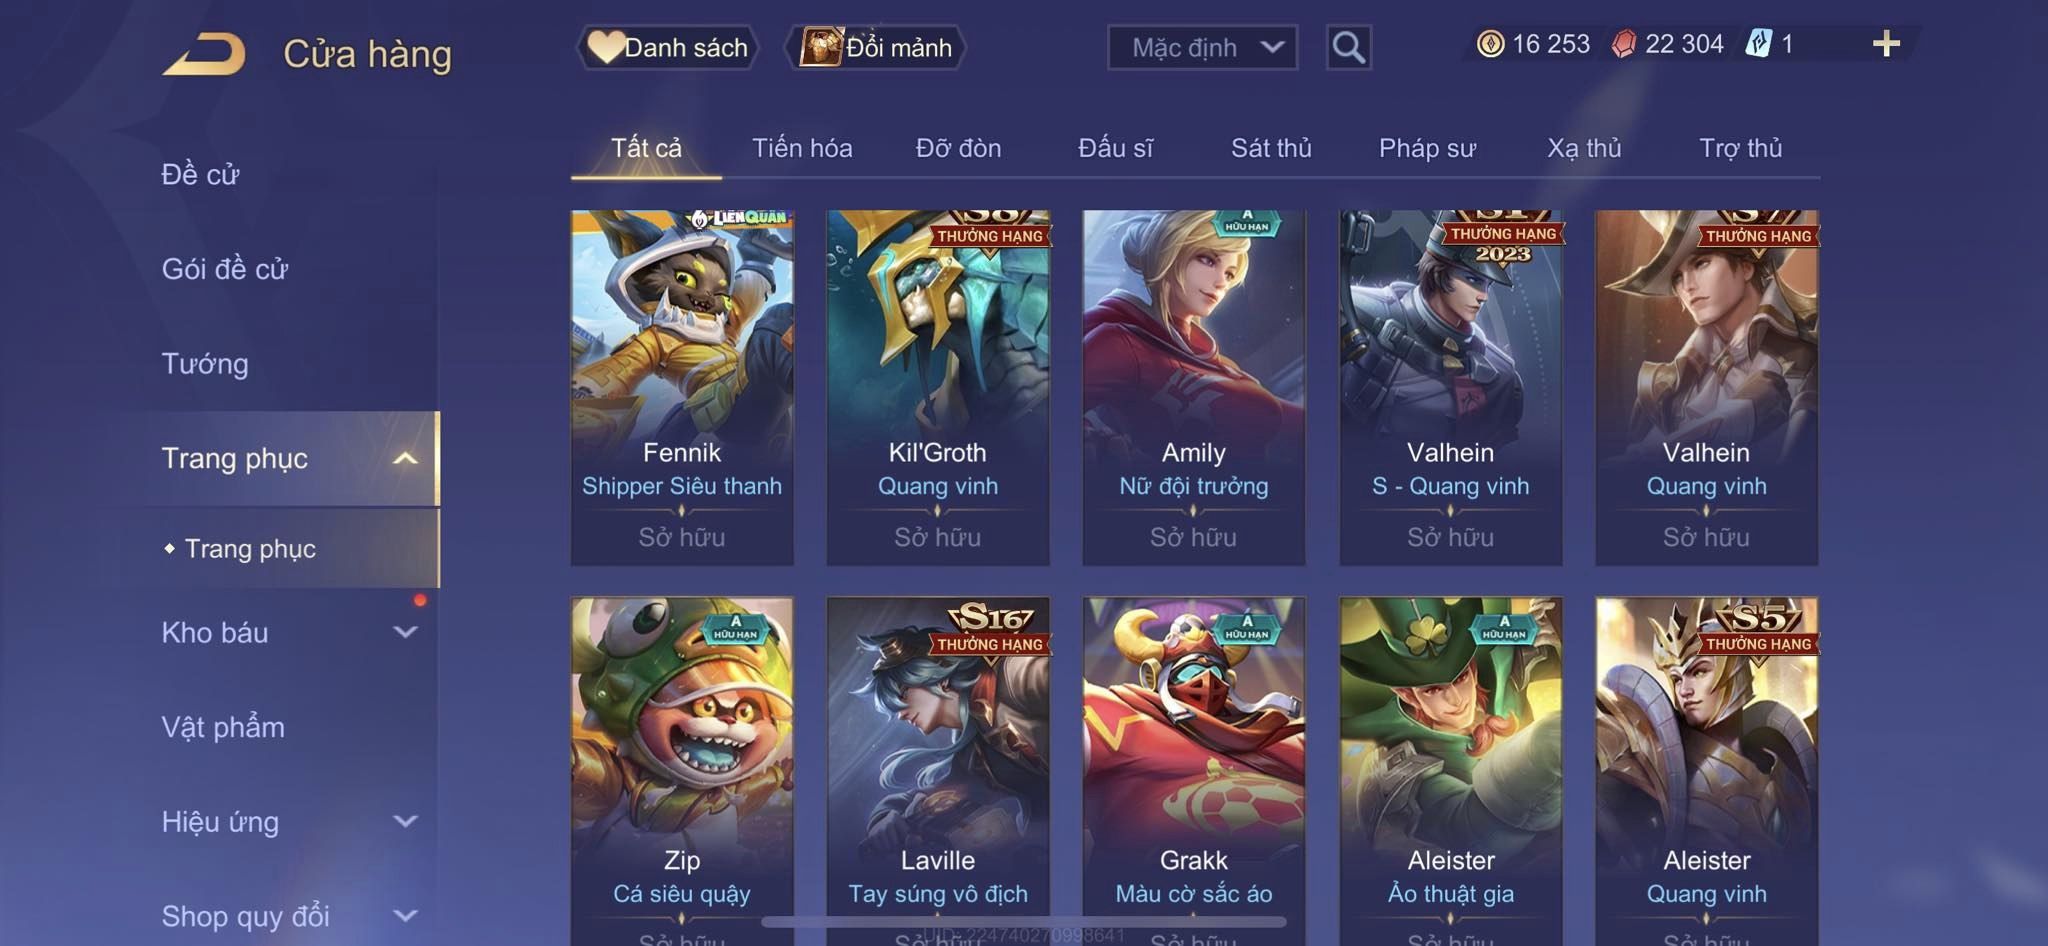Image resolution: width=2048 pixels, height=946 pixels.
Task: Open Vật phẩm in the sidebar
Action: [x=223, y=727]
